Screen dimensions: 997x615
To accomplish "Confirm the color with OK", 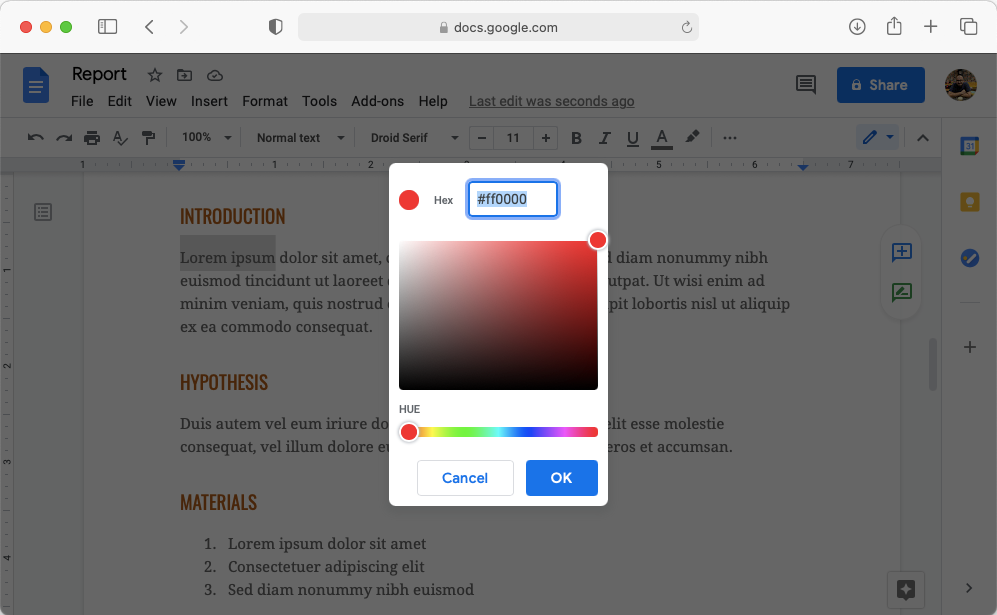I will 561,478.
